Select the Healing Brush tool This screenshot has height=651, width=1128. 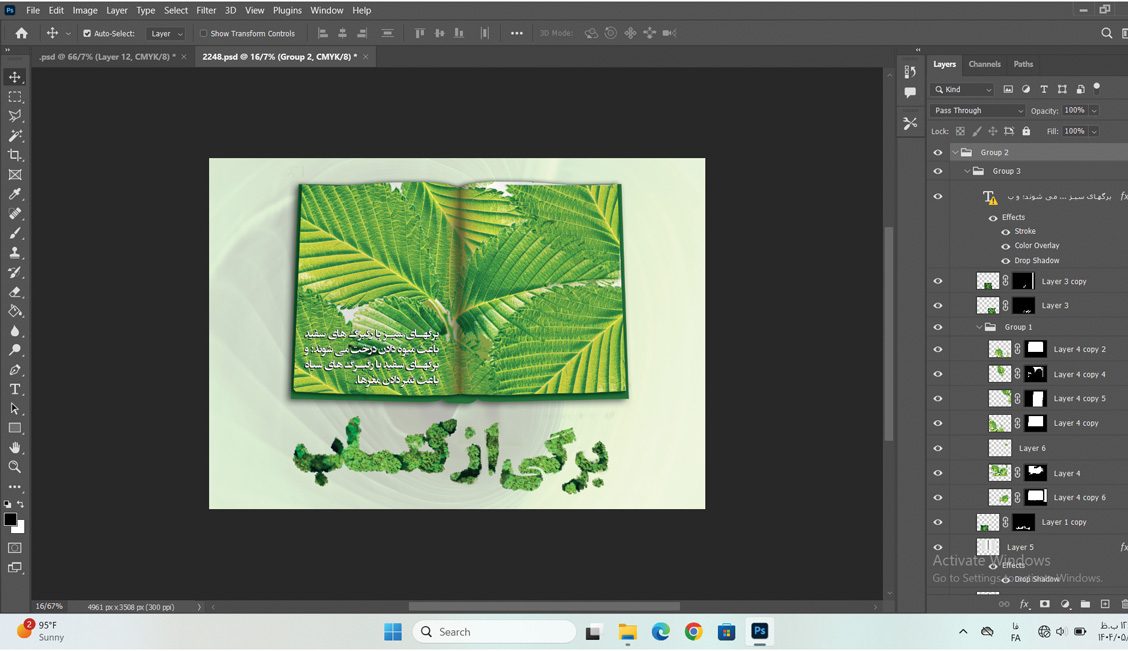(x=14, y=214)
